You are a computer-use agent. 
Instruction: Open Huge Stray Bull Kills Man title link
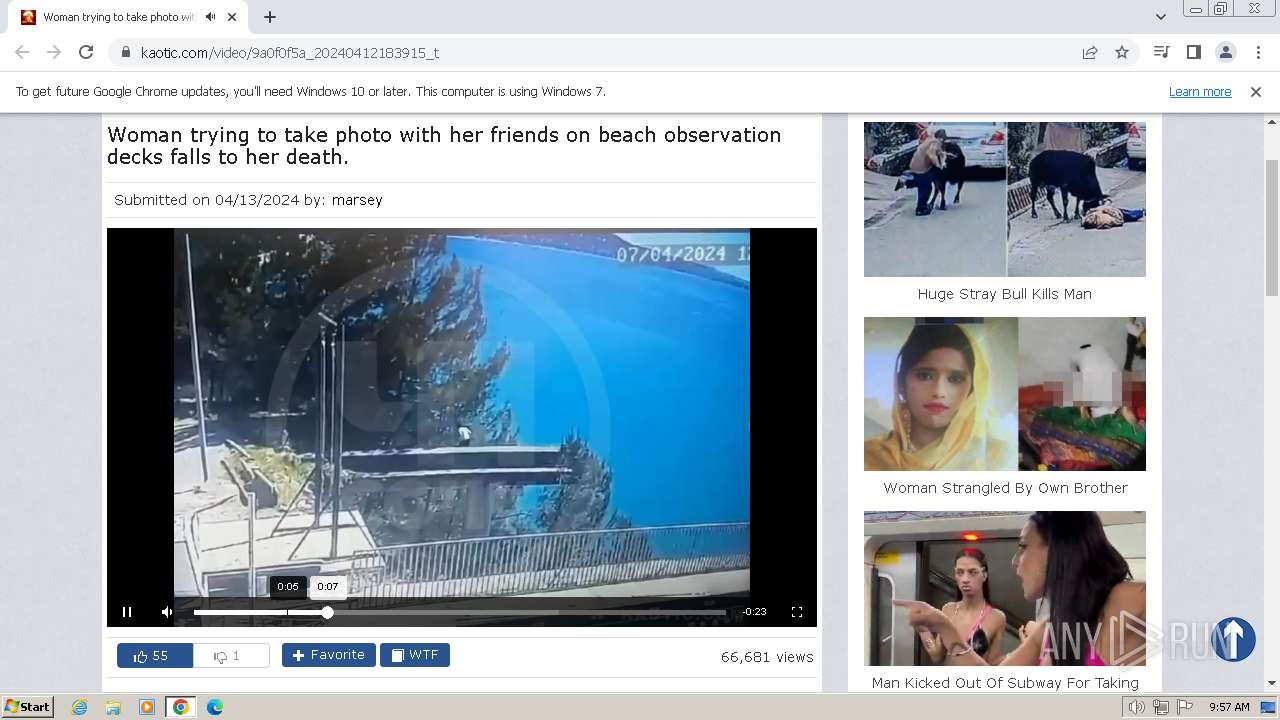tap(1005, 294)
